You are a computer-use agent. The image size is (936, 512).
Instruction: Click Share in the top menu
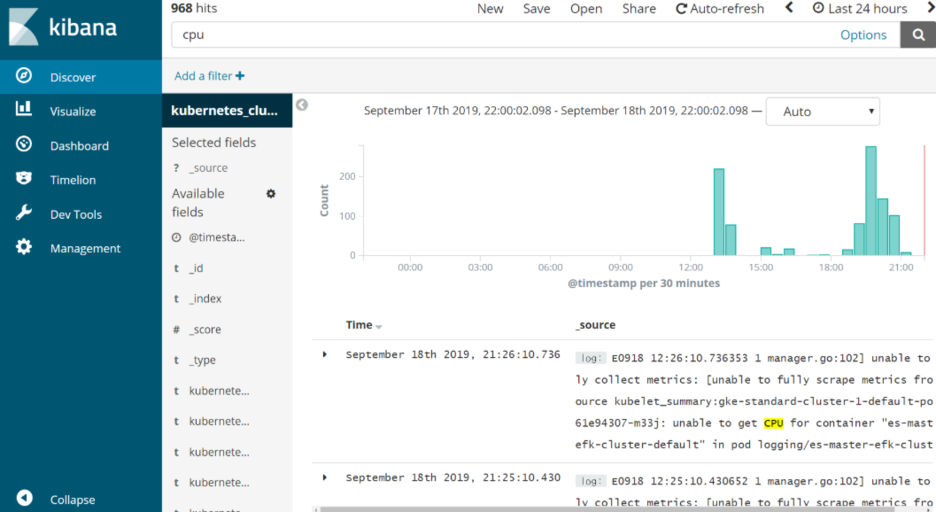click(x=639, y=8)
